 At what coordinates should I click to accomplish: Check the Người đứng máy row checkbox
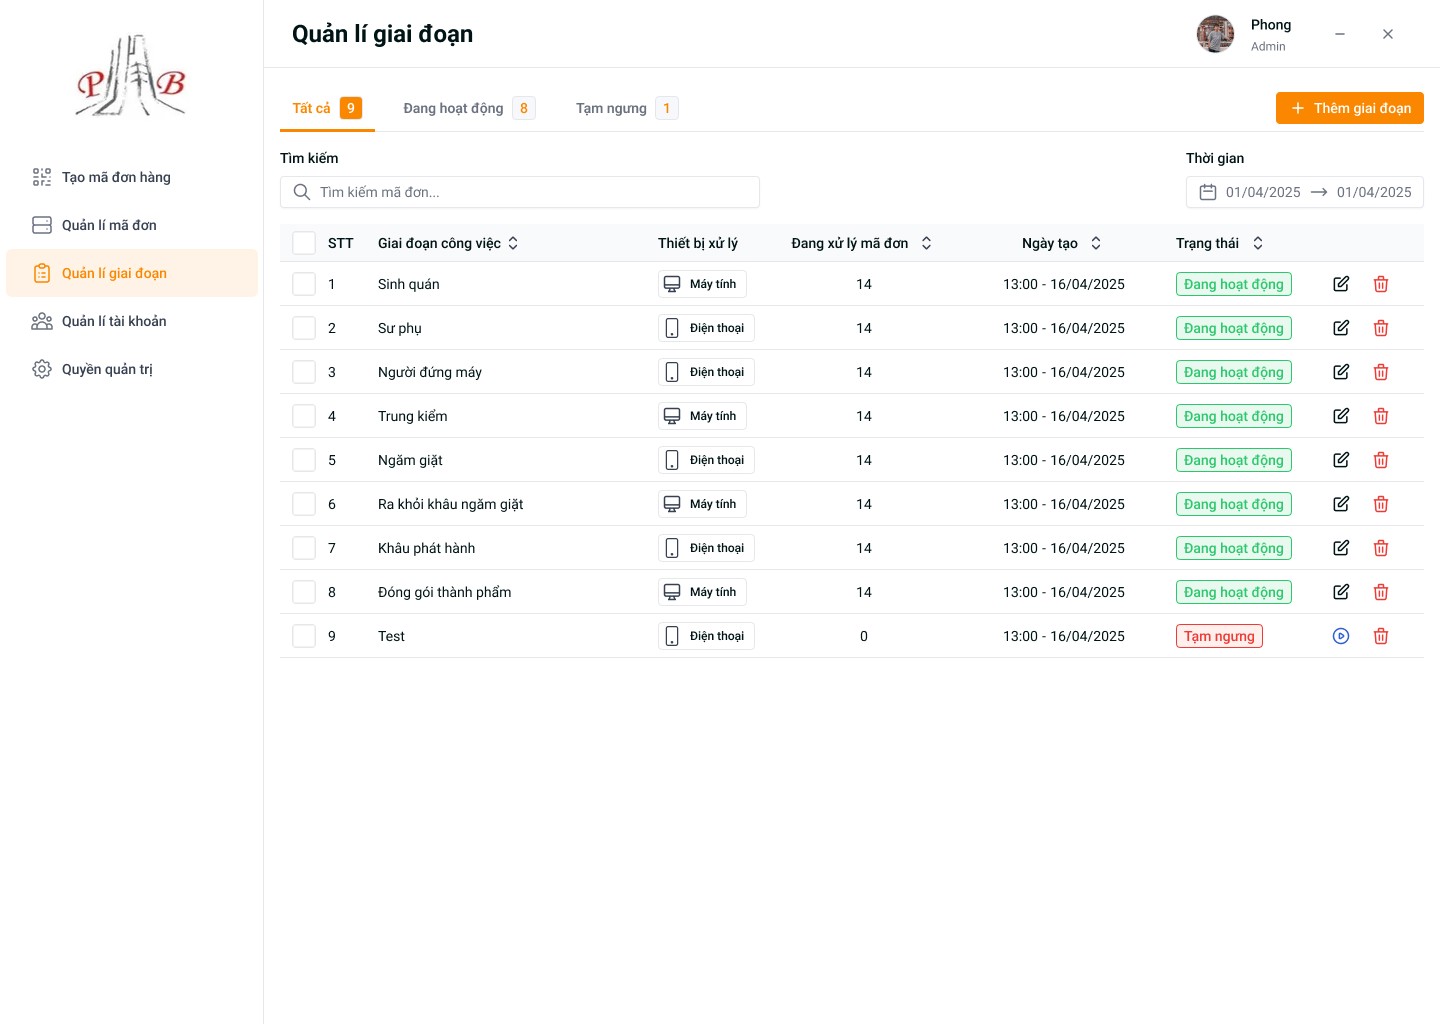tap(304, 372)
